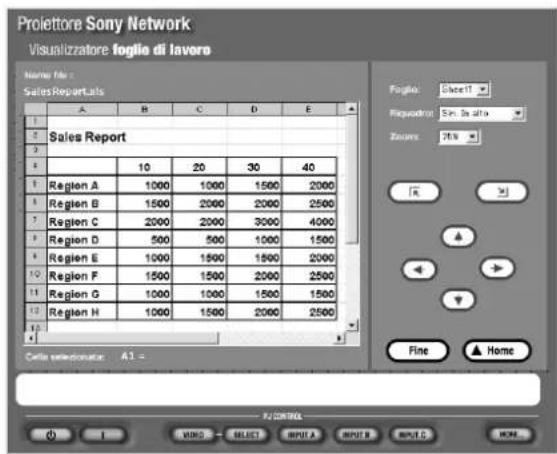Click the "Region D" cell
Viewport: 557px width, 454px height.
click(82, 239)
